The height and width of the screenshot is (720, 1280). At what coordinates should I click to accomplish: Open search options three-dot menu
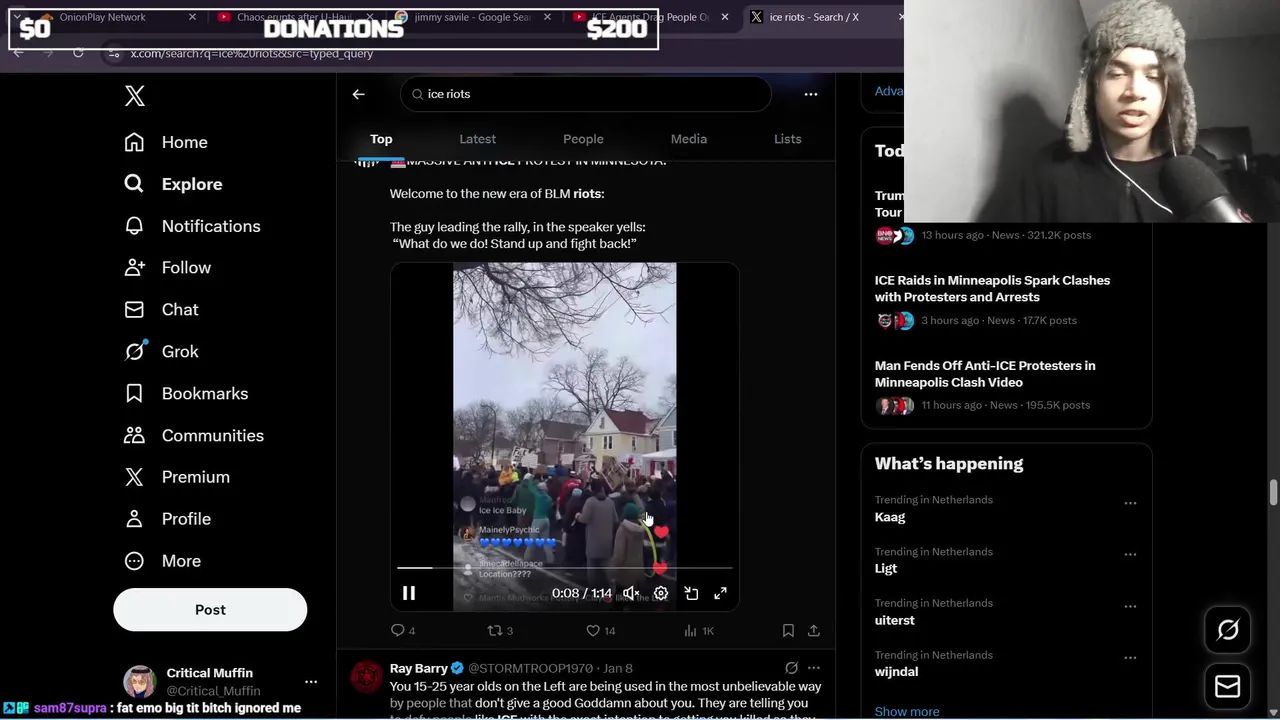(x=811, y=94)
